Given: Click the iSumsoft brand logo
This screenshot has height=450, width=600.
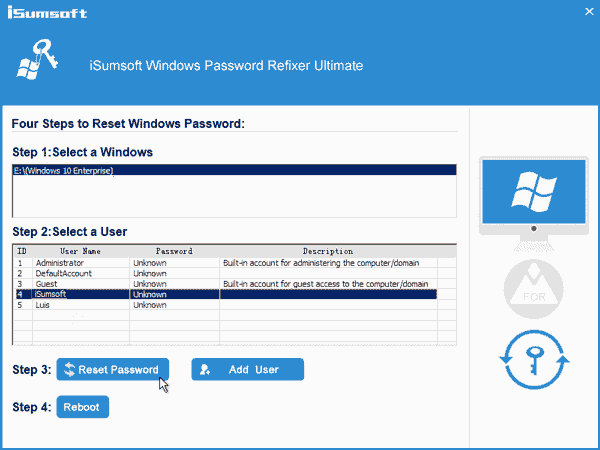Looking at the screenshot, I should tap(47, 12).
